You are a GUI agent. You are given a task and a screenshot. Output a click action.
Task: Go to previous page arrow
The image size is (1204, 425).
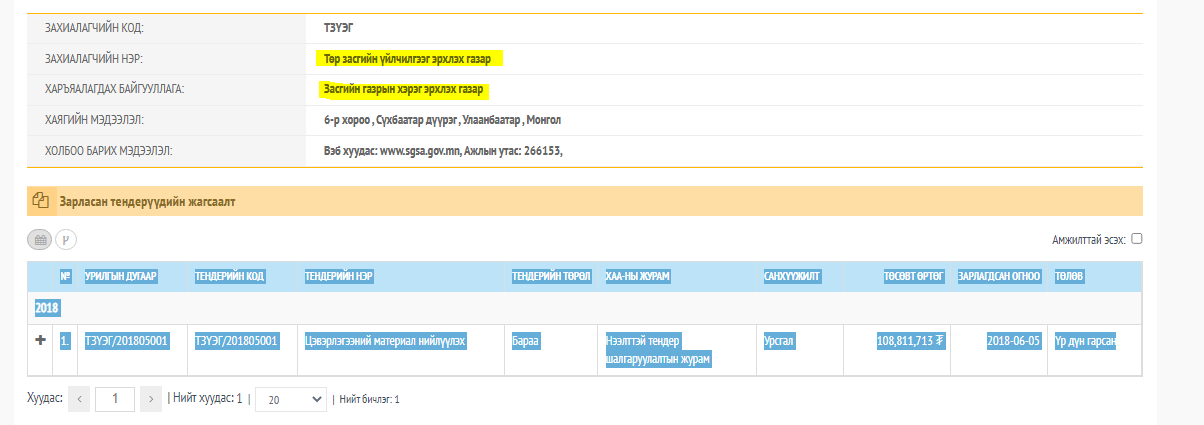coord(82,399)
